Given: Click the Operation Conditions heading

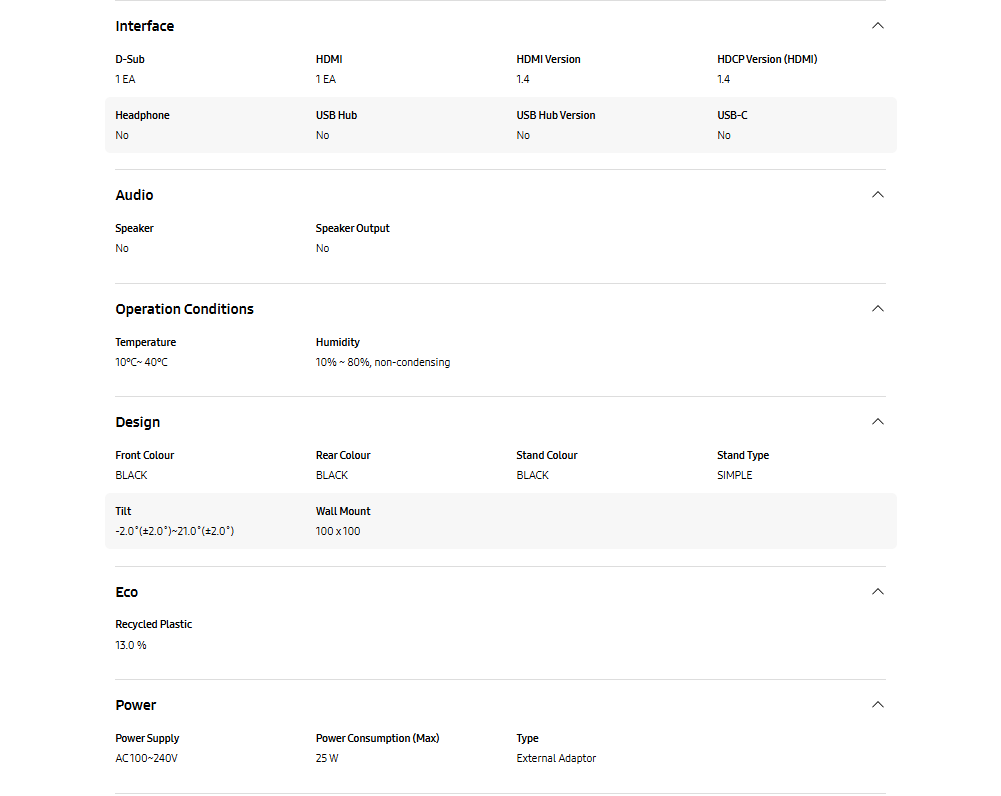Looking at the screenshot, I should [184, 309].
